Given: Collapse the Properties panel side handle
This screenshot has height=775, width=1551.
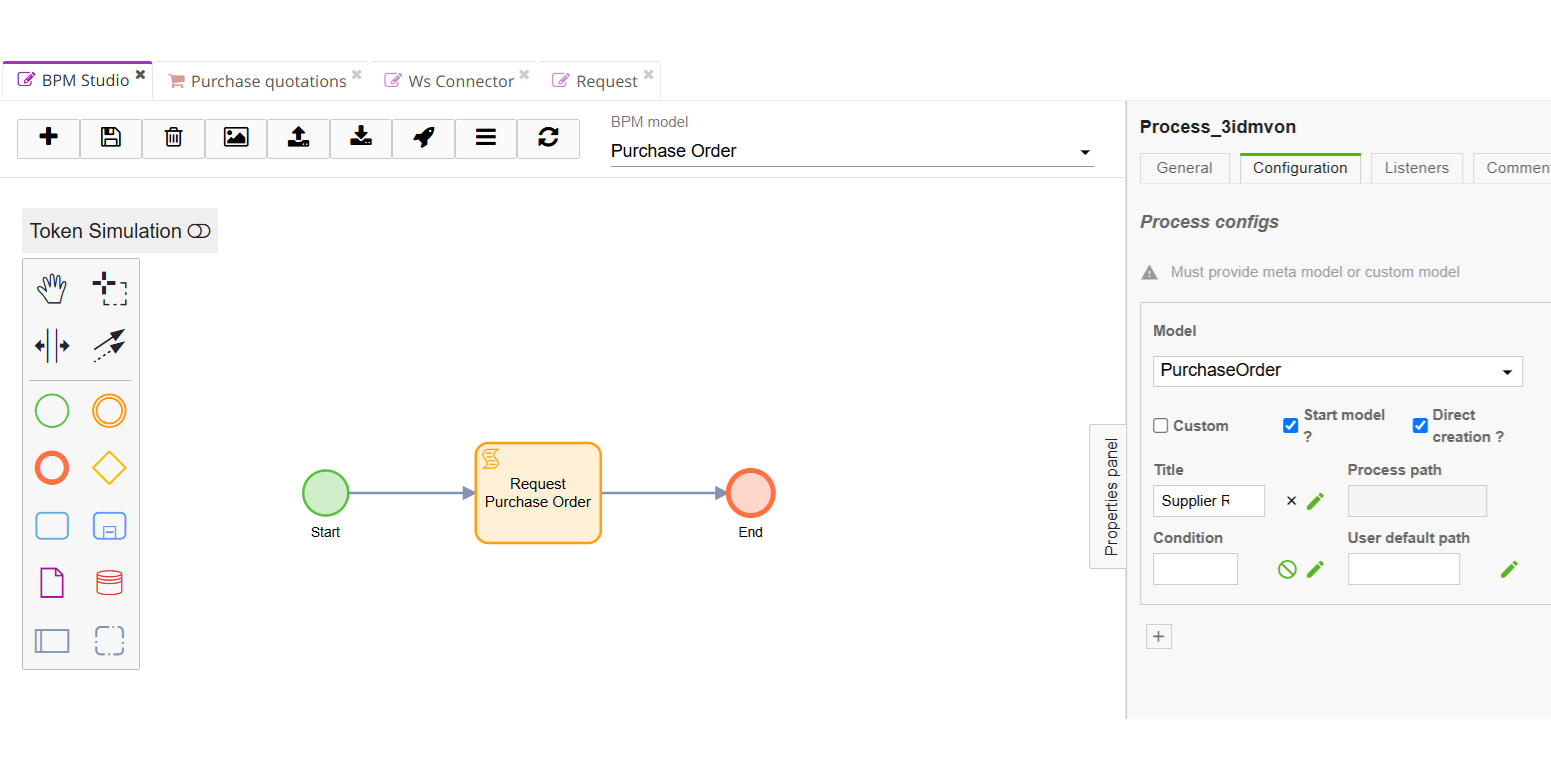Looking at the screenshot, I should (1109, 496).
